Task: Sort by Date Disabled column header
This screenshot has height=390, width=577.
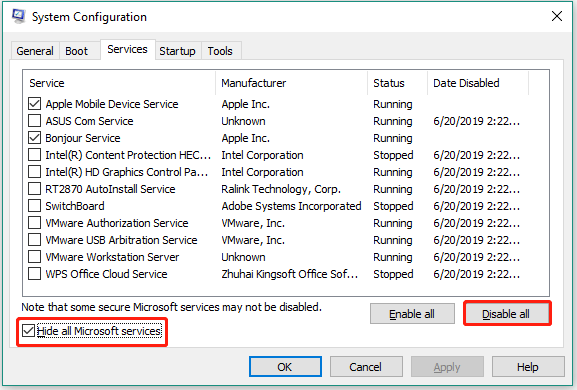Action: click(x=478, y=83)
